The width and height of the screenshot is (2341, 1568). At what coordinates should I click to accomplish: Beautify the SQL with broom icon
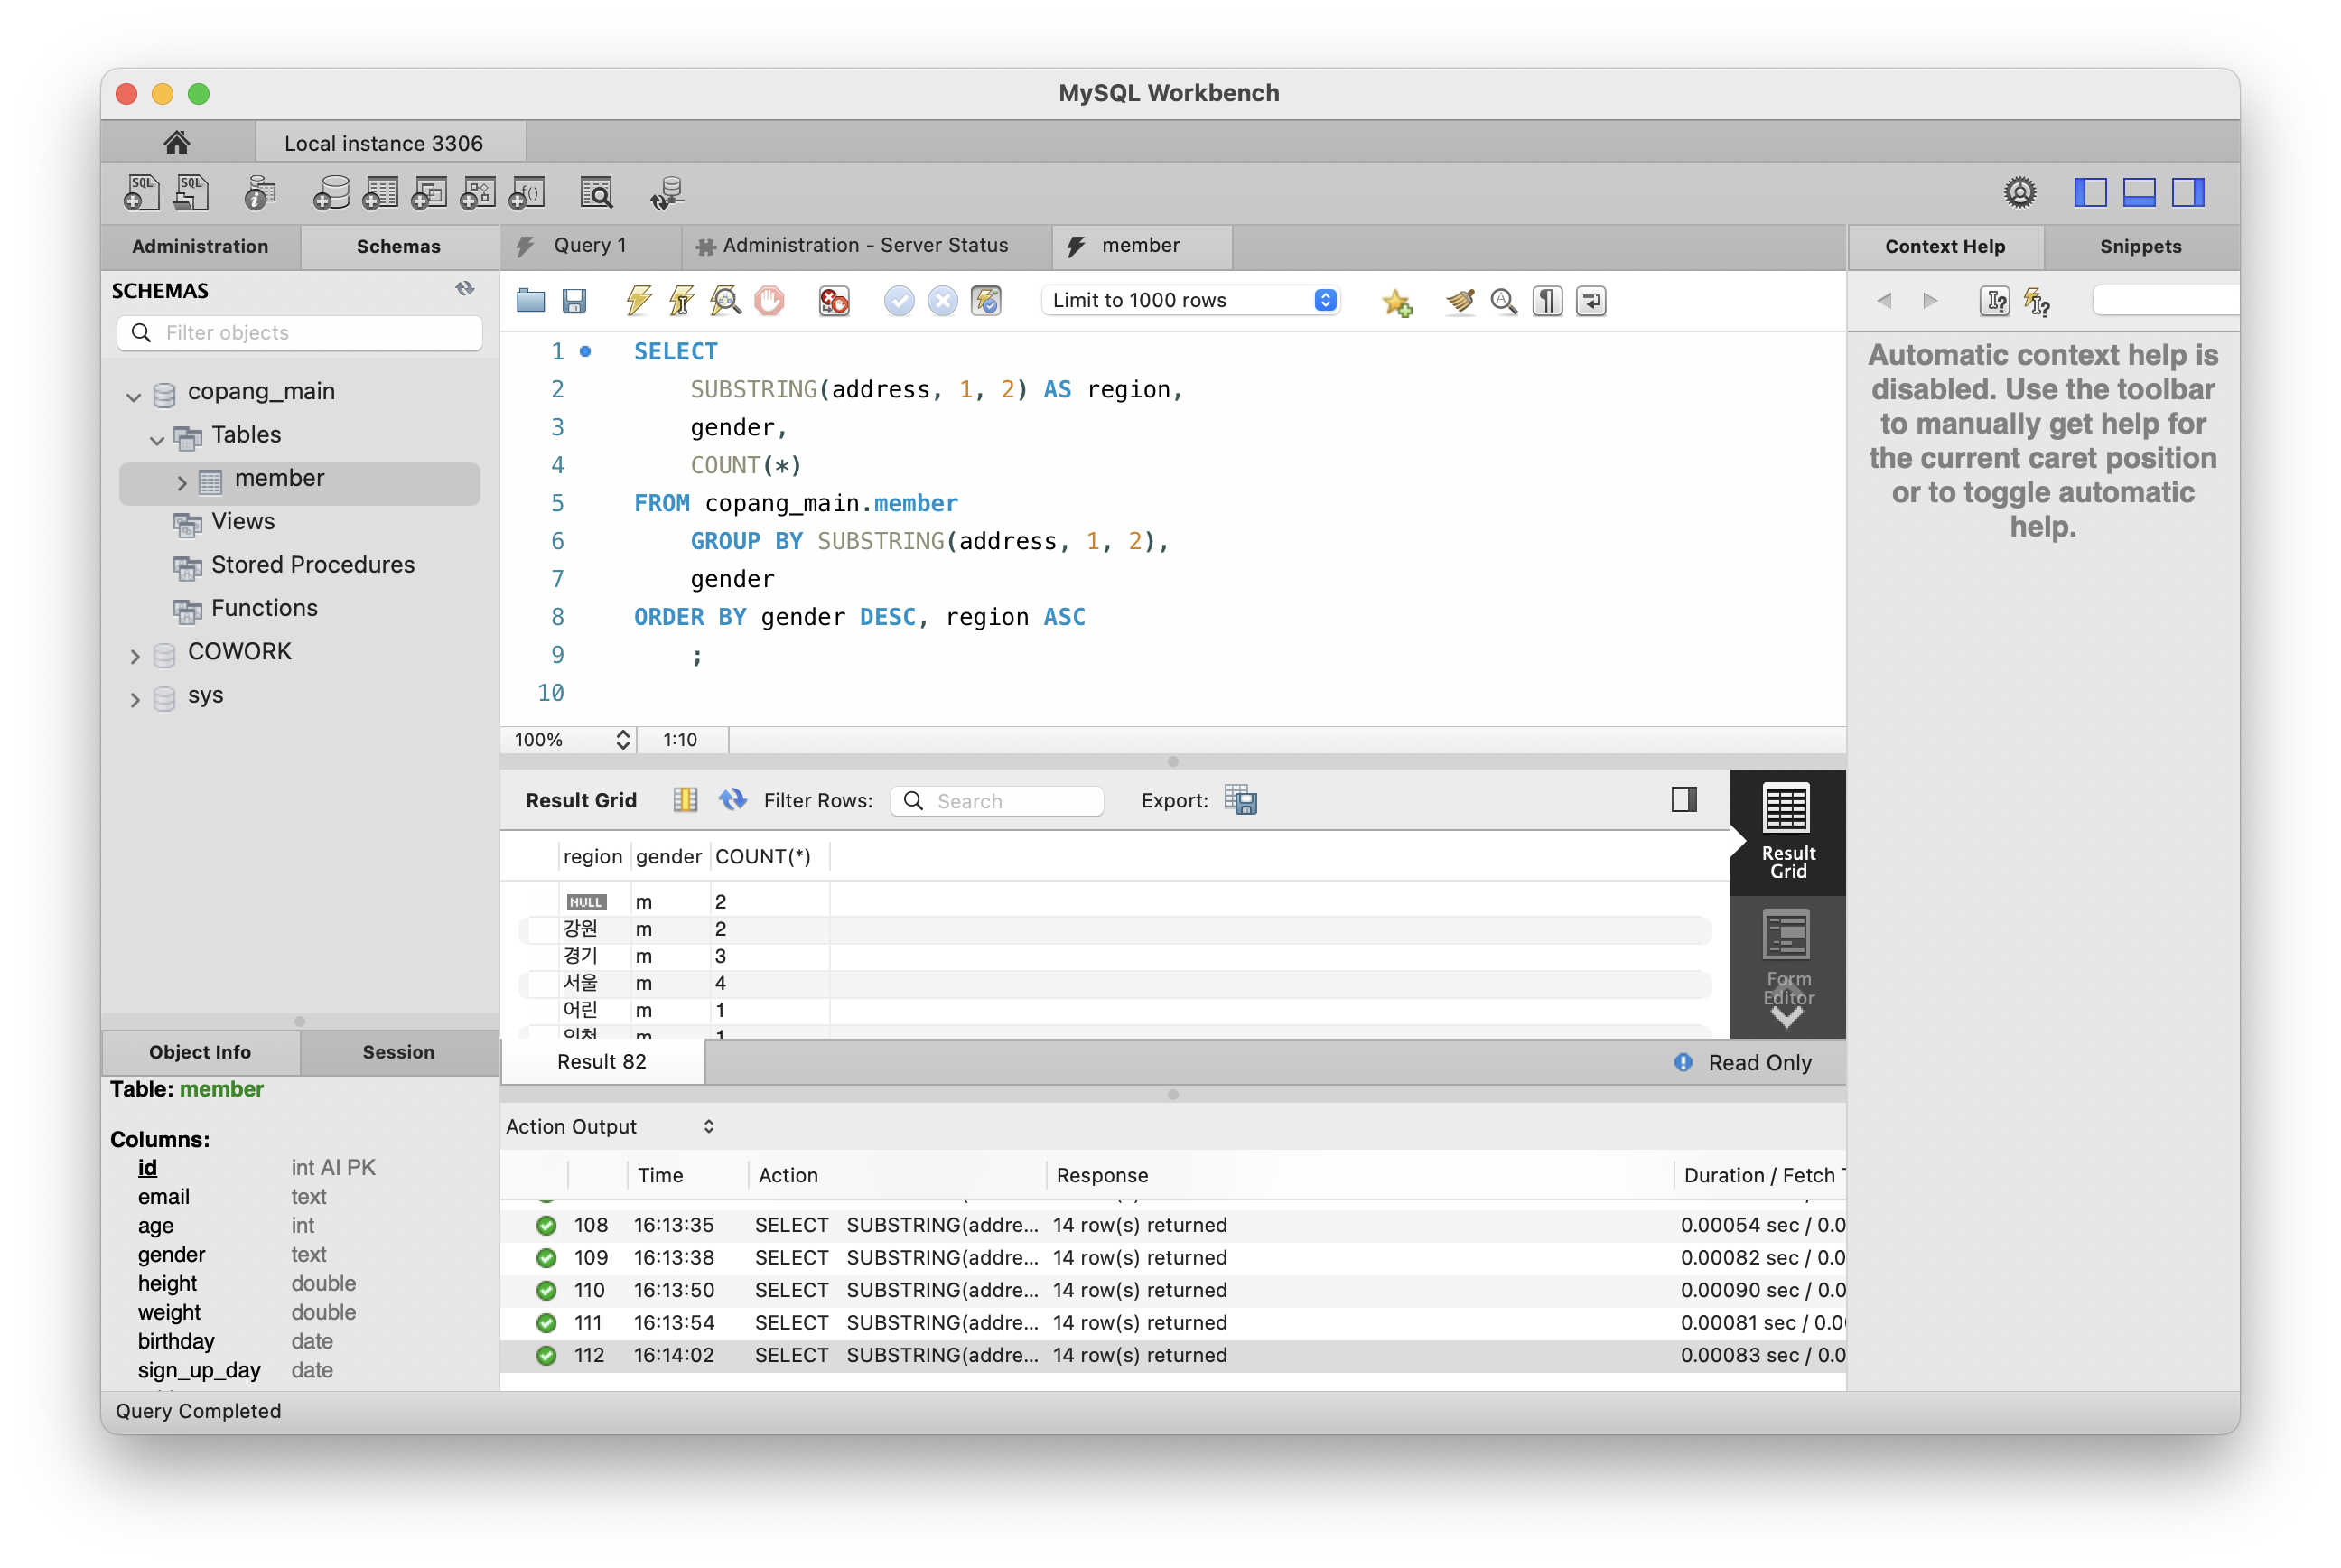pyautogui.click(x=1460, y=300)
